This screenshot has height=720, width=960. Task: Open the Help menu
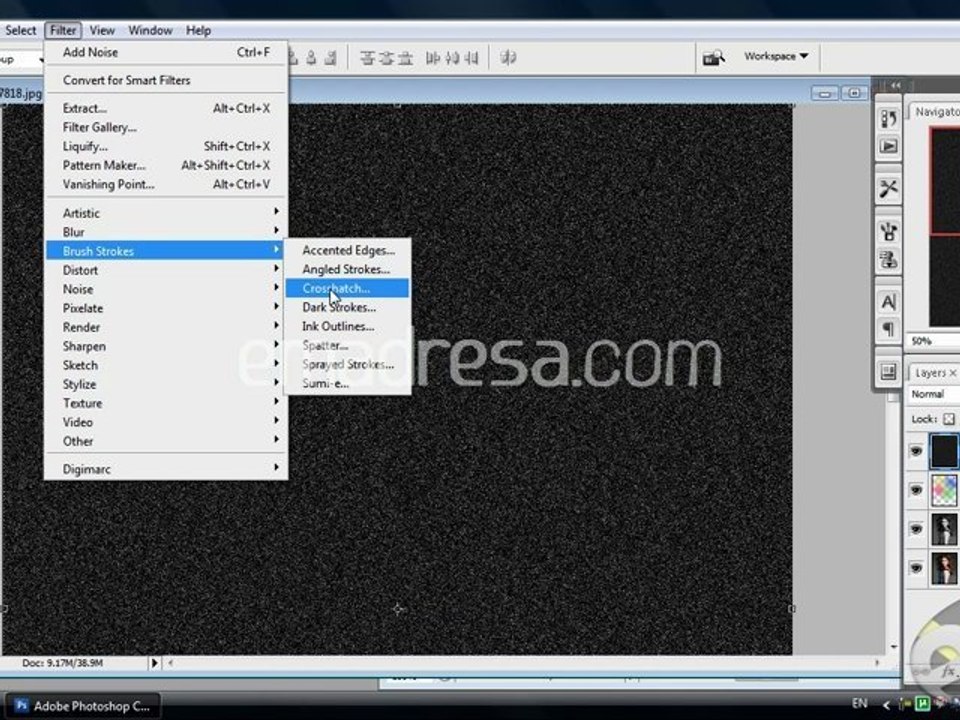198,30
